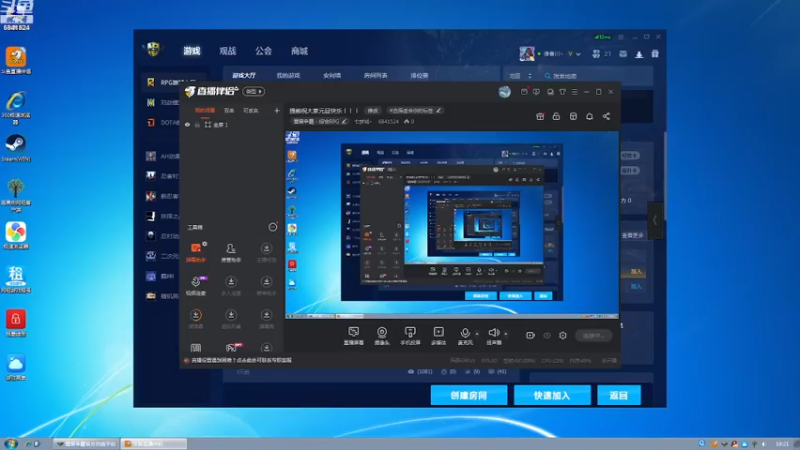Select the 游戏大厅 sub-tab

coord(244,76)
